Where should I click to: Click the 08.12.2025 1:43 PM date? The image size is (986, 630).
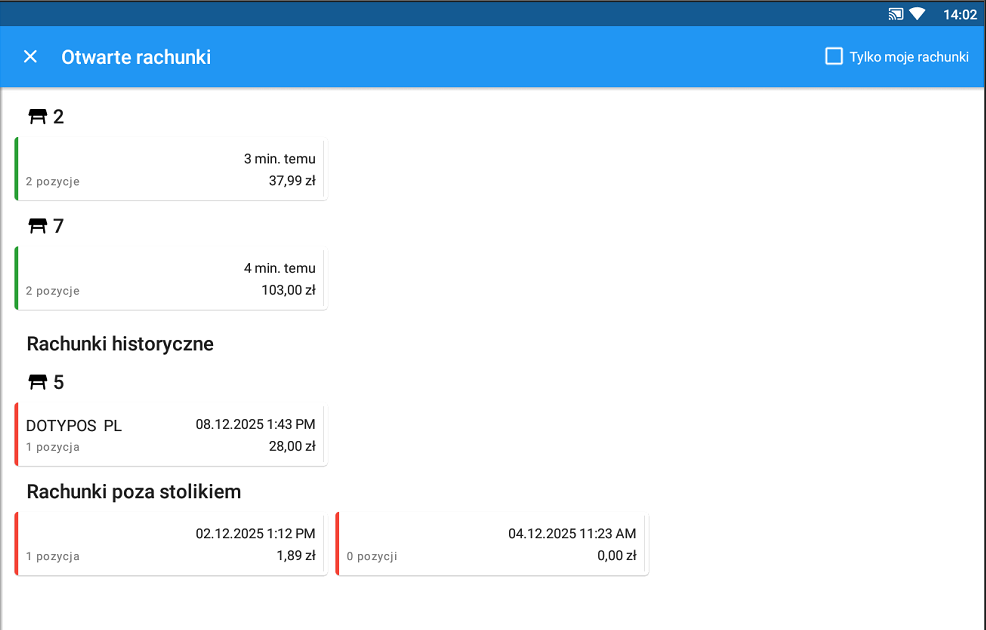255,425
